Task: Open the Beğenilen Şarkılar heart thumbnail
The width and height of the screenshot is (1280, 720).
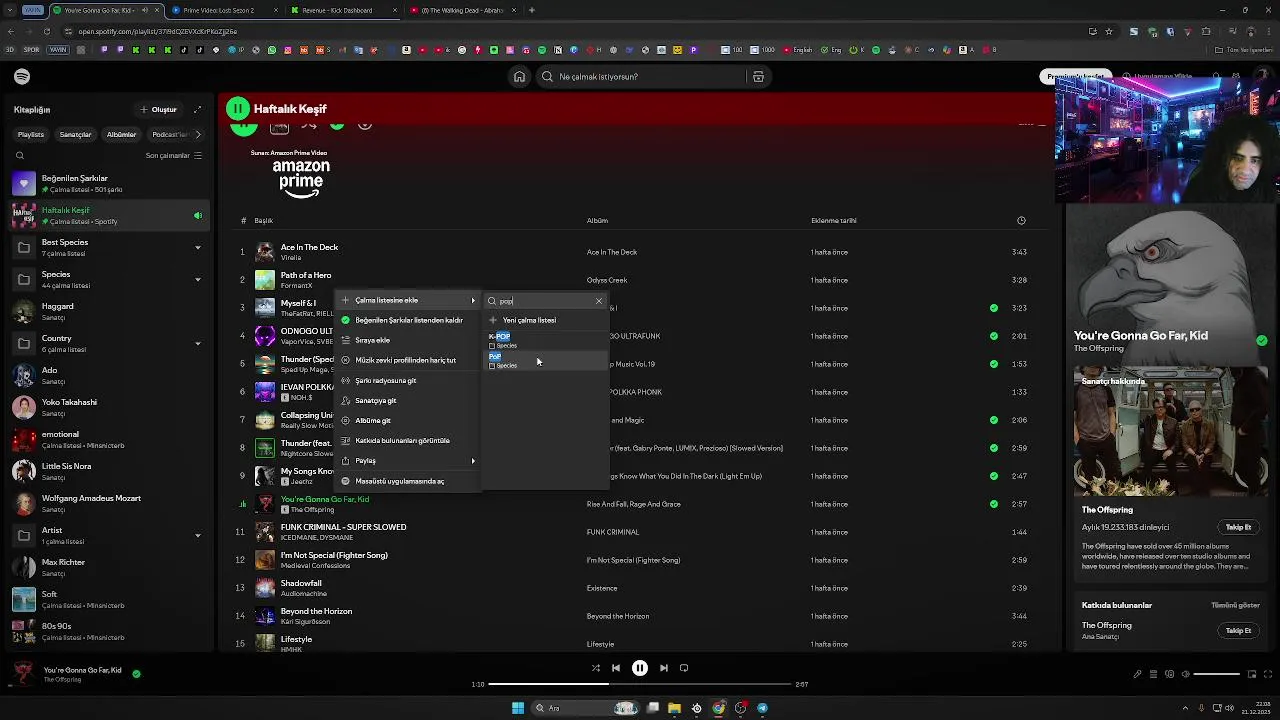Action: click(x=24, y=183)
